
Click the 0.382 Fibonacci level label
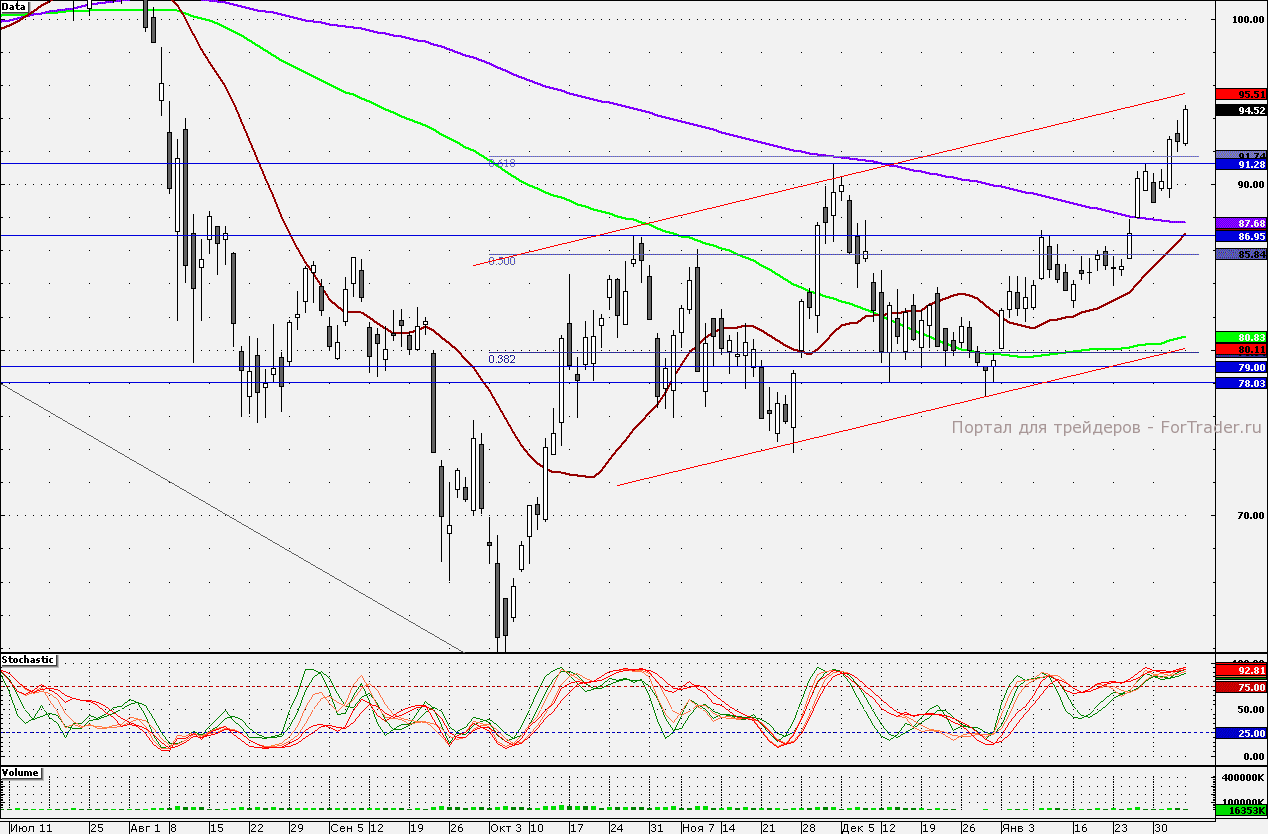[502, 358]
